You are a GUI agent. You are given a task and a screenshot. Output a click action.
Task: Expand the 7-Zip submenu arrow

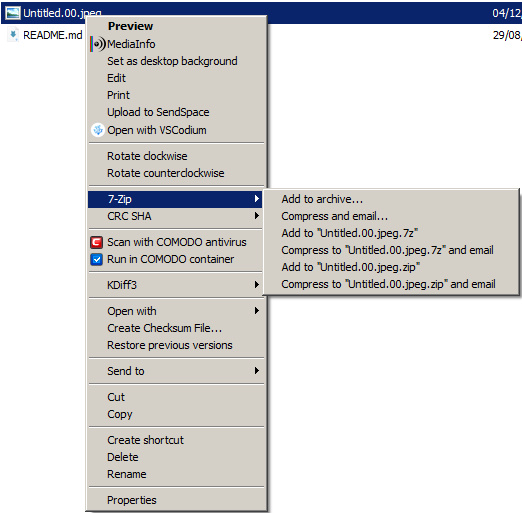pos(256,199)
